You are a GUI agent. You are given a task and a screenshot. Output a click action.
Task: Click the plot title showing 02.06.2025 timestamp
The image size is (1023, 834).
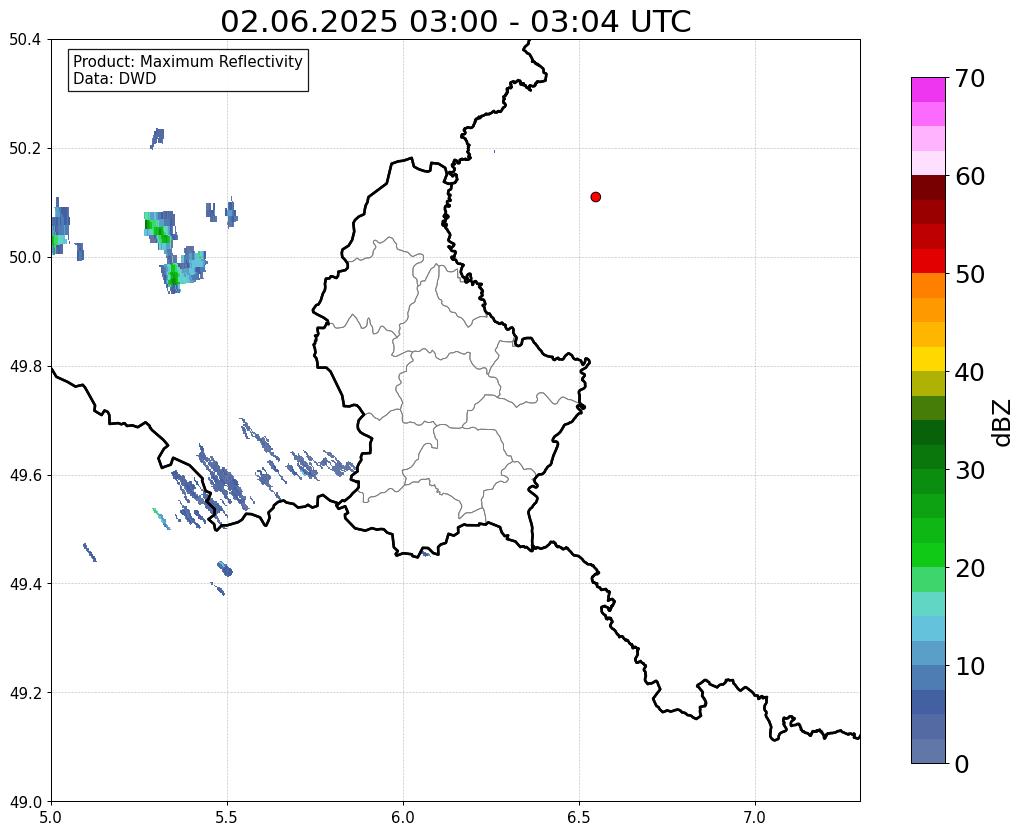coord(455,22)
